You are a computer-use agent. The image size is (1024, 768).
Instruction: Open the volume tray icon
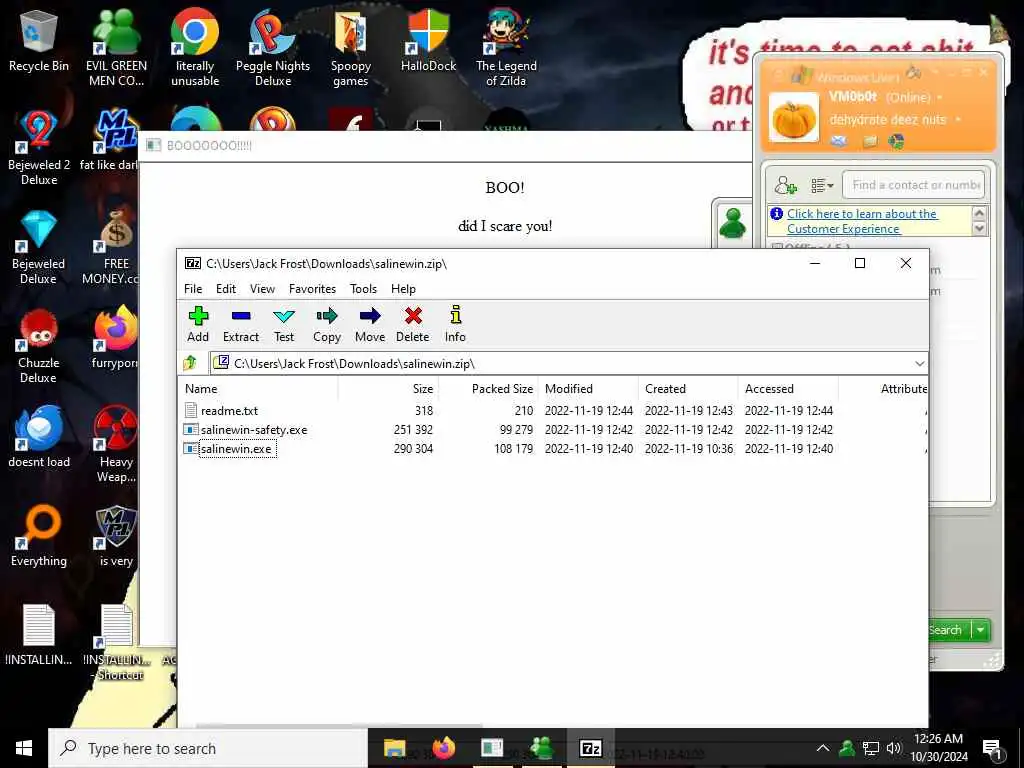click(x=894, y=748)
